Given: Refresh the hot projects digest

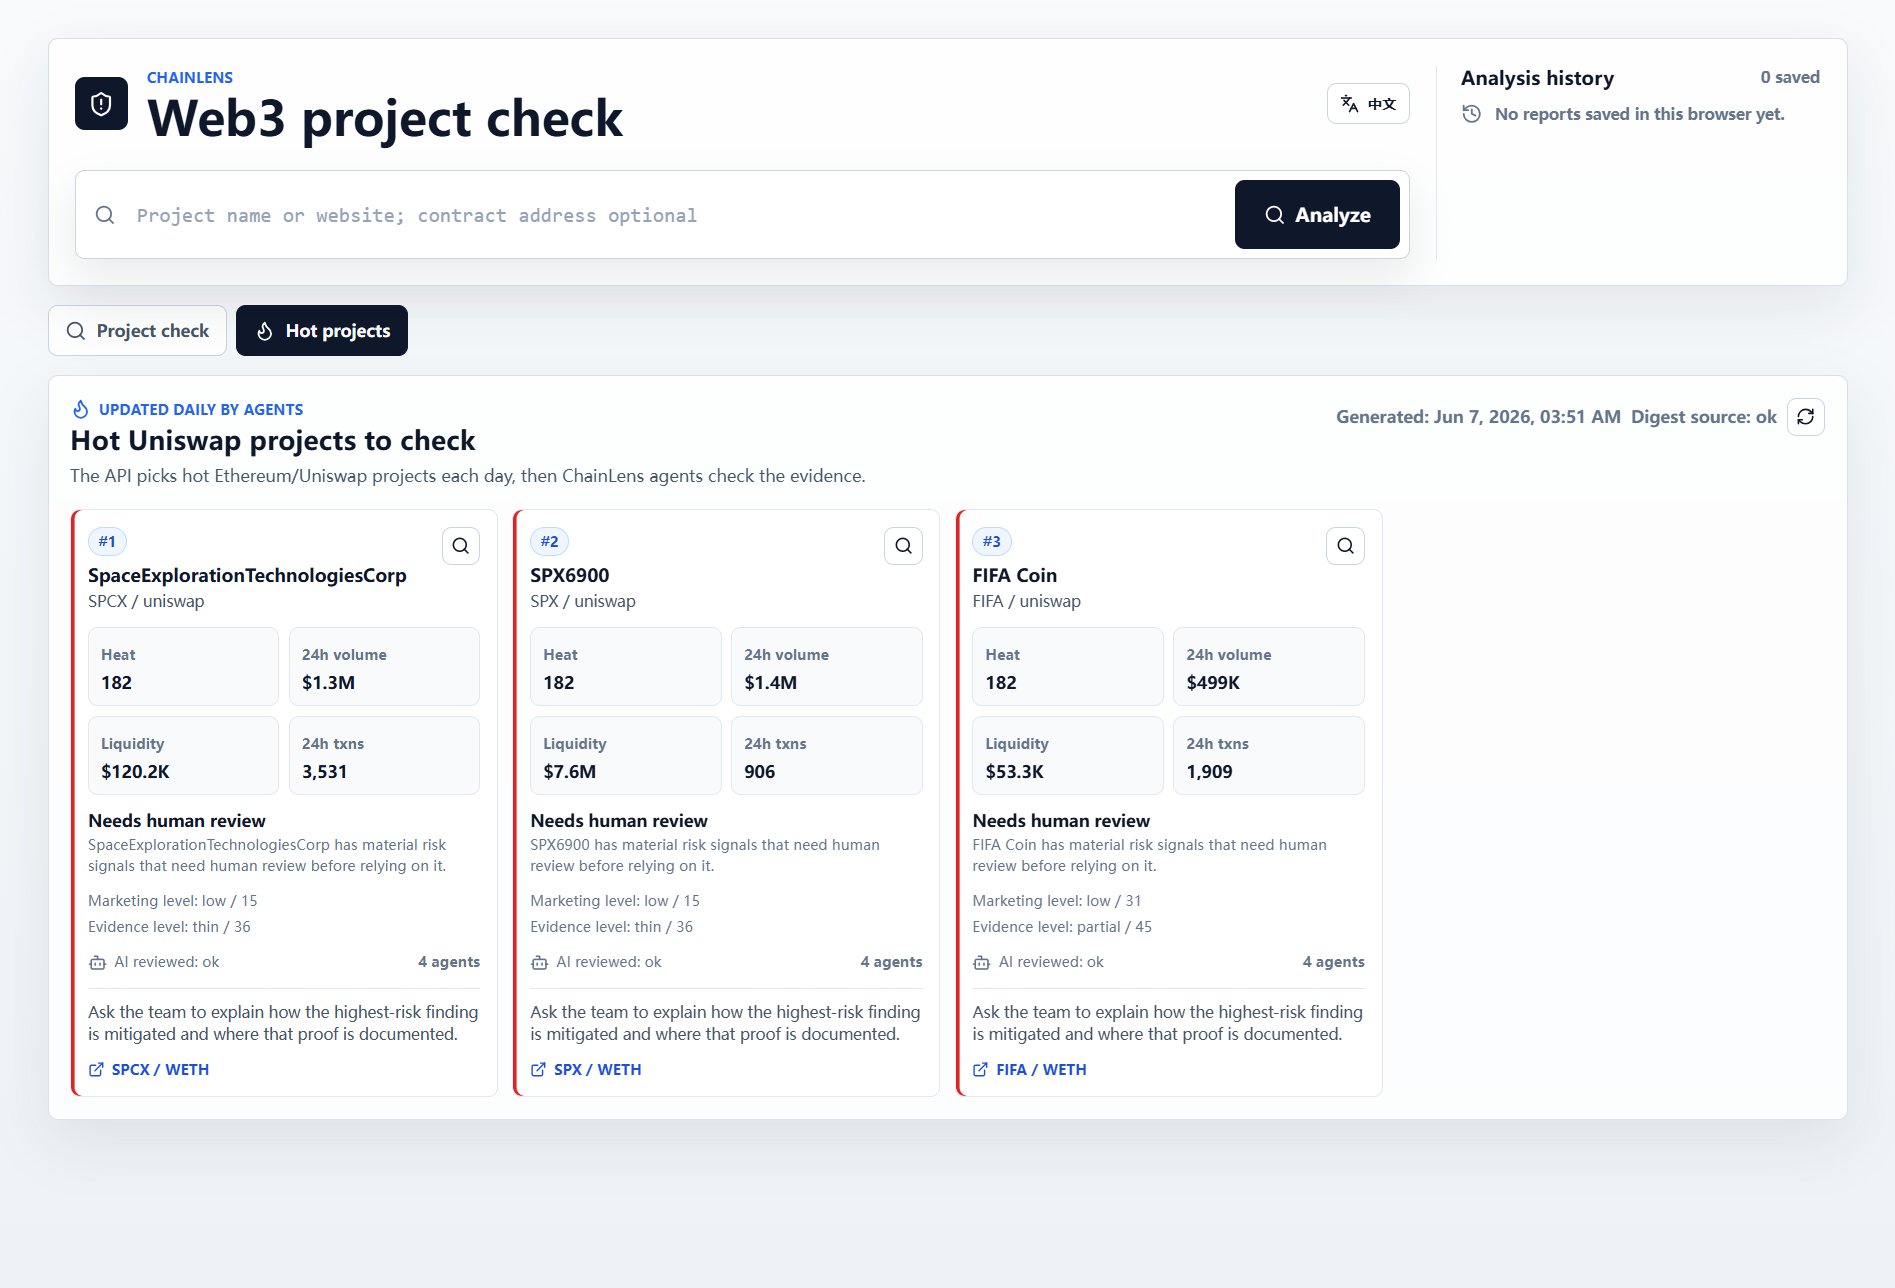Looking at the screenshot, I should tap(1806, 417).
